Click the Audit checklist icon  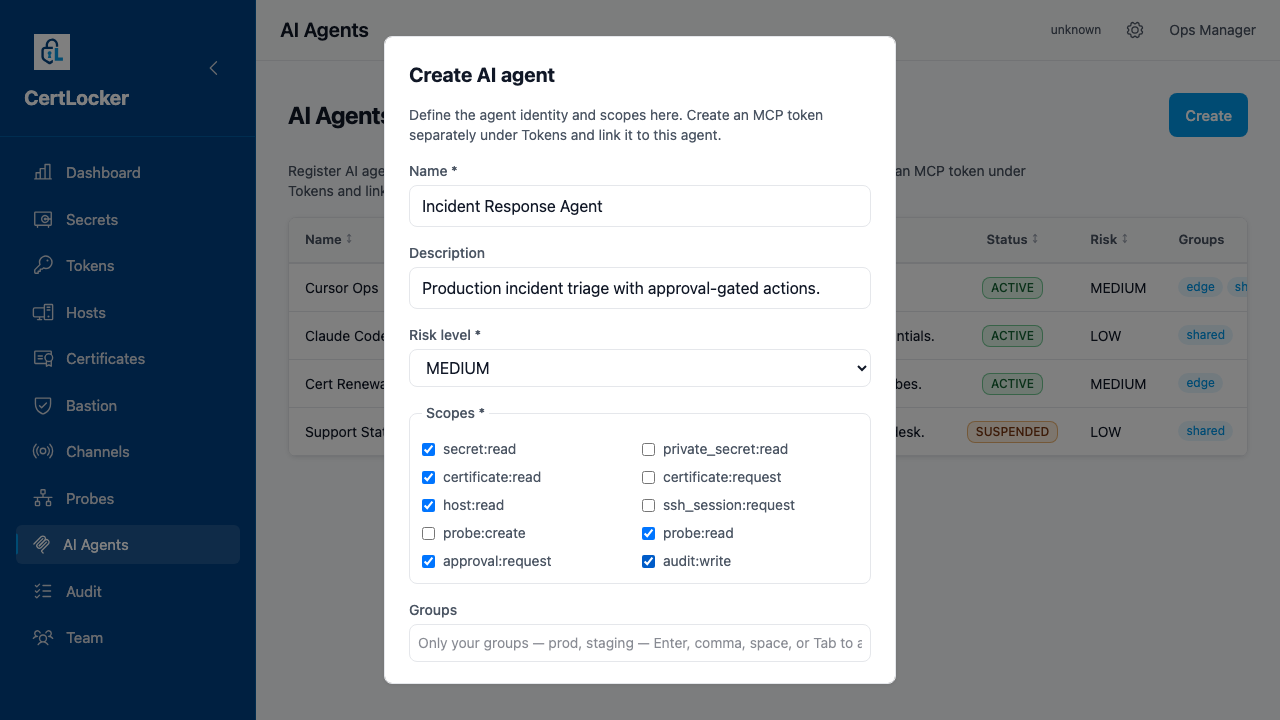[x=43, y=591]
